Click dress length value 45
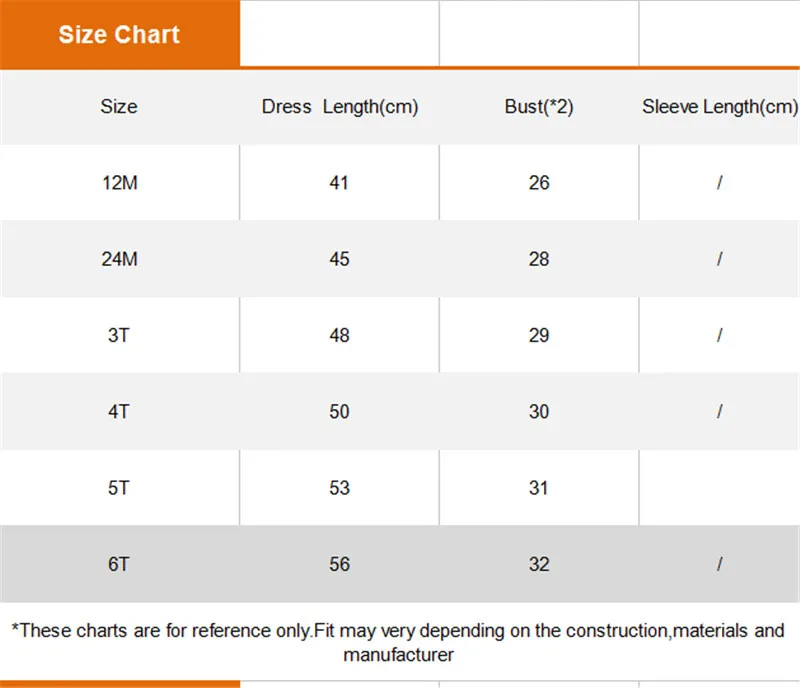 (x=339, y=259)
